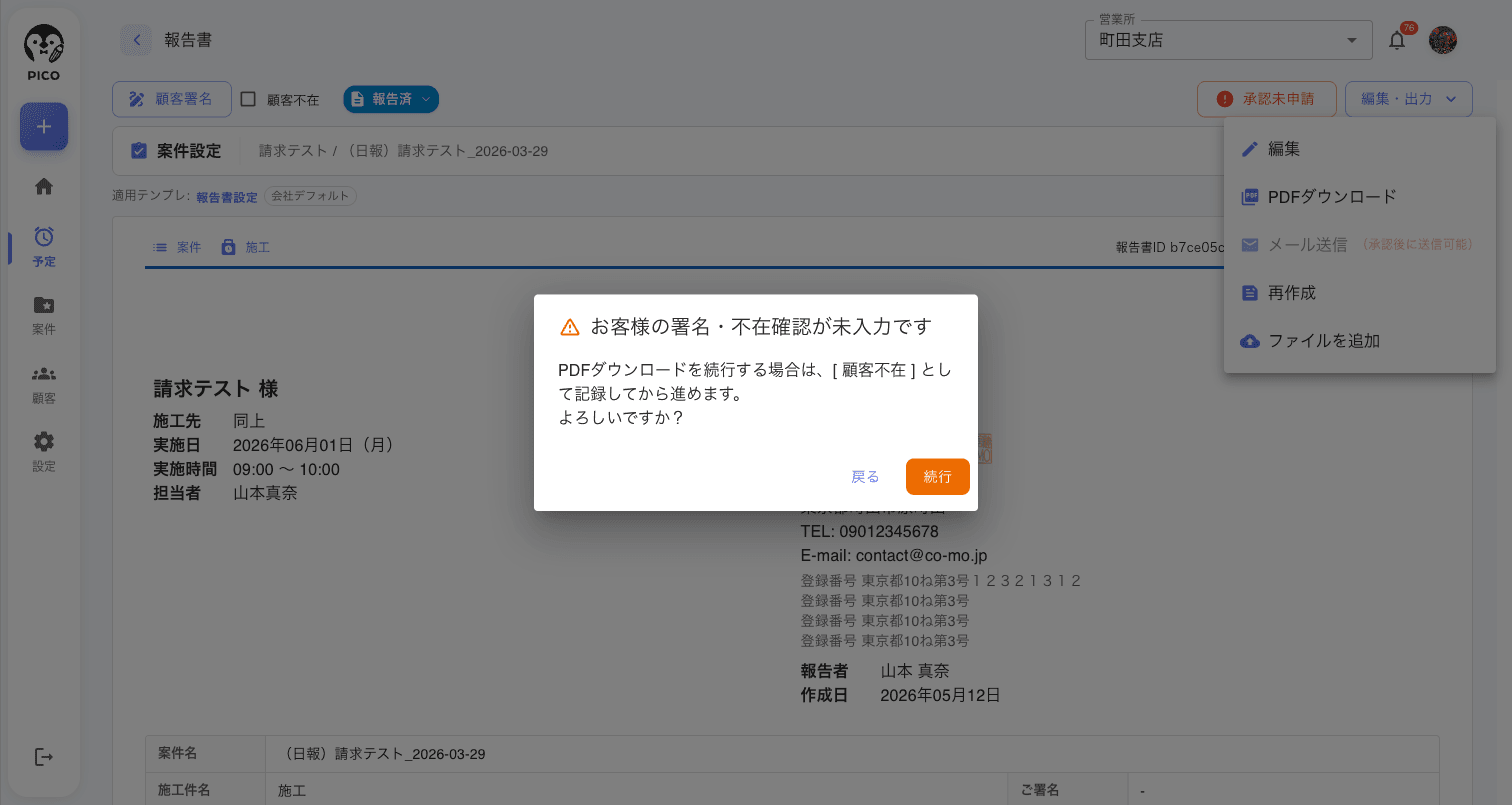Select PDFダウンロード menu item

click(1360, 197)
